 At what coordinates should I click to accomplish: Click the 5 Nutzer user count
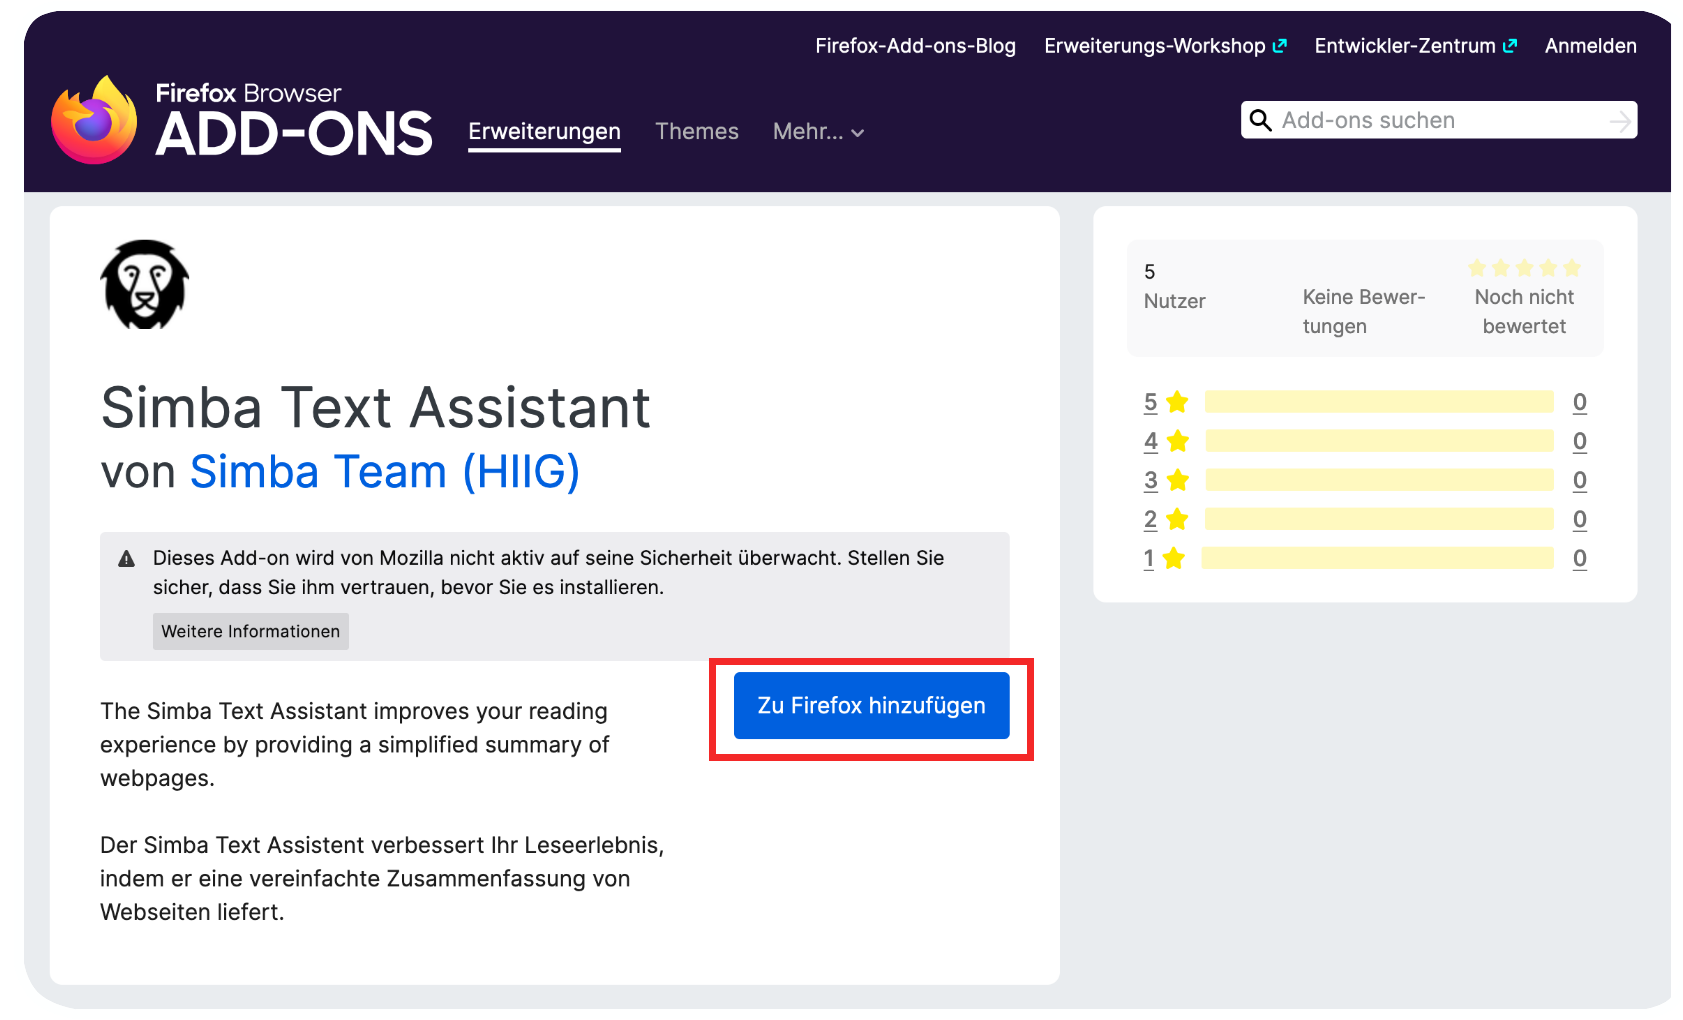click(x=1174, y=286)
